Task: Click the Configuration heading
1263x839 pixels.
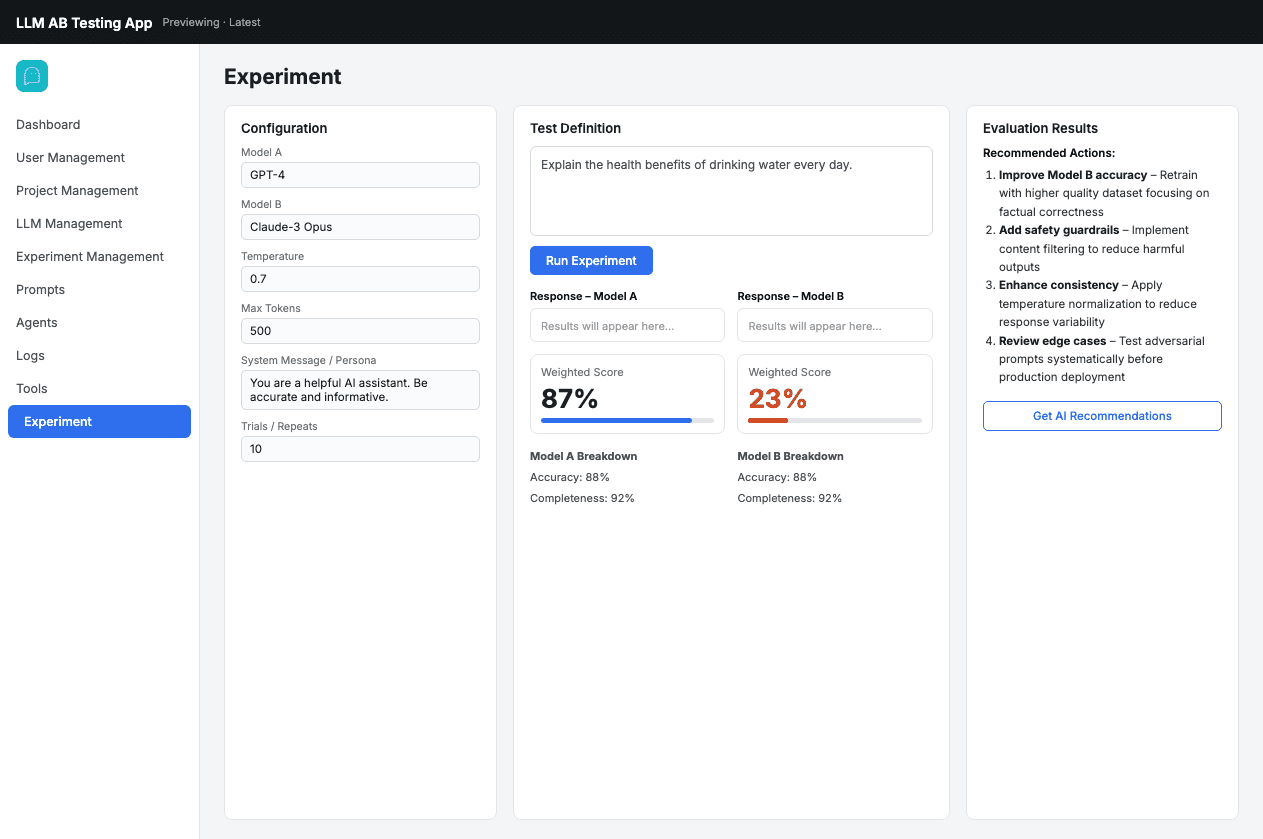Action: pos(284,128)
